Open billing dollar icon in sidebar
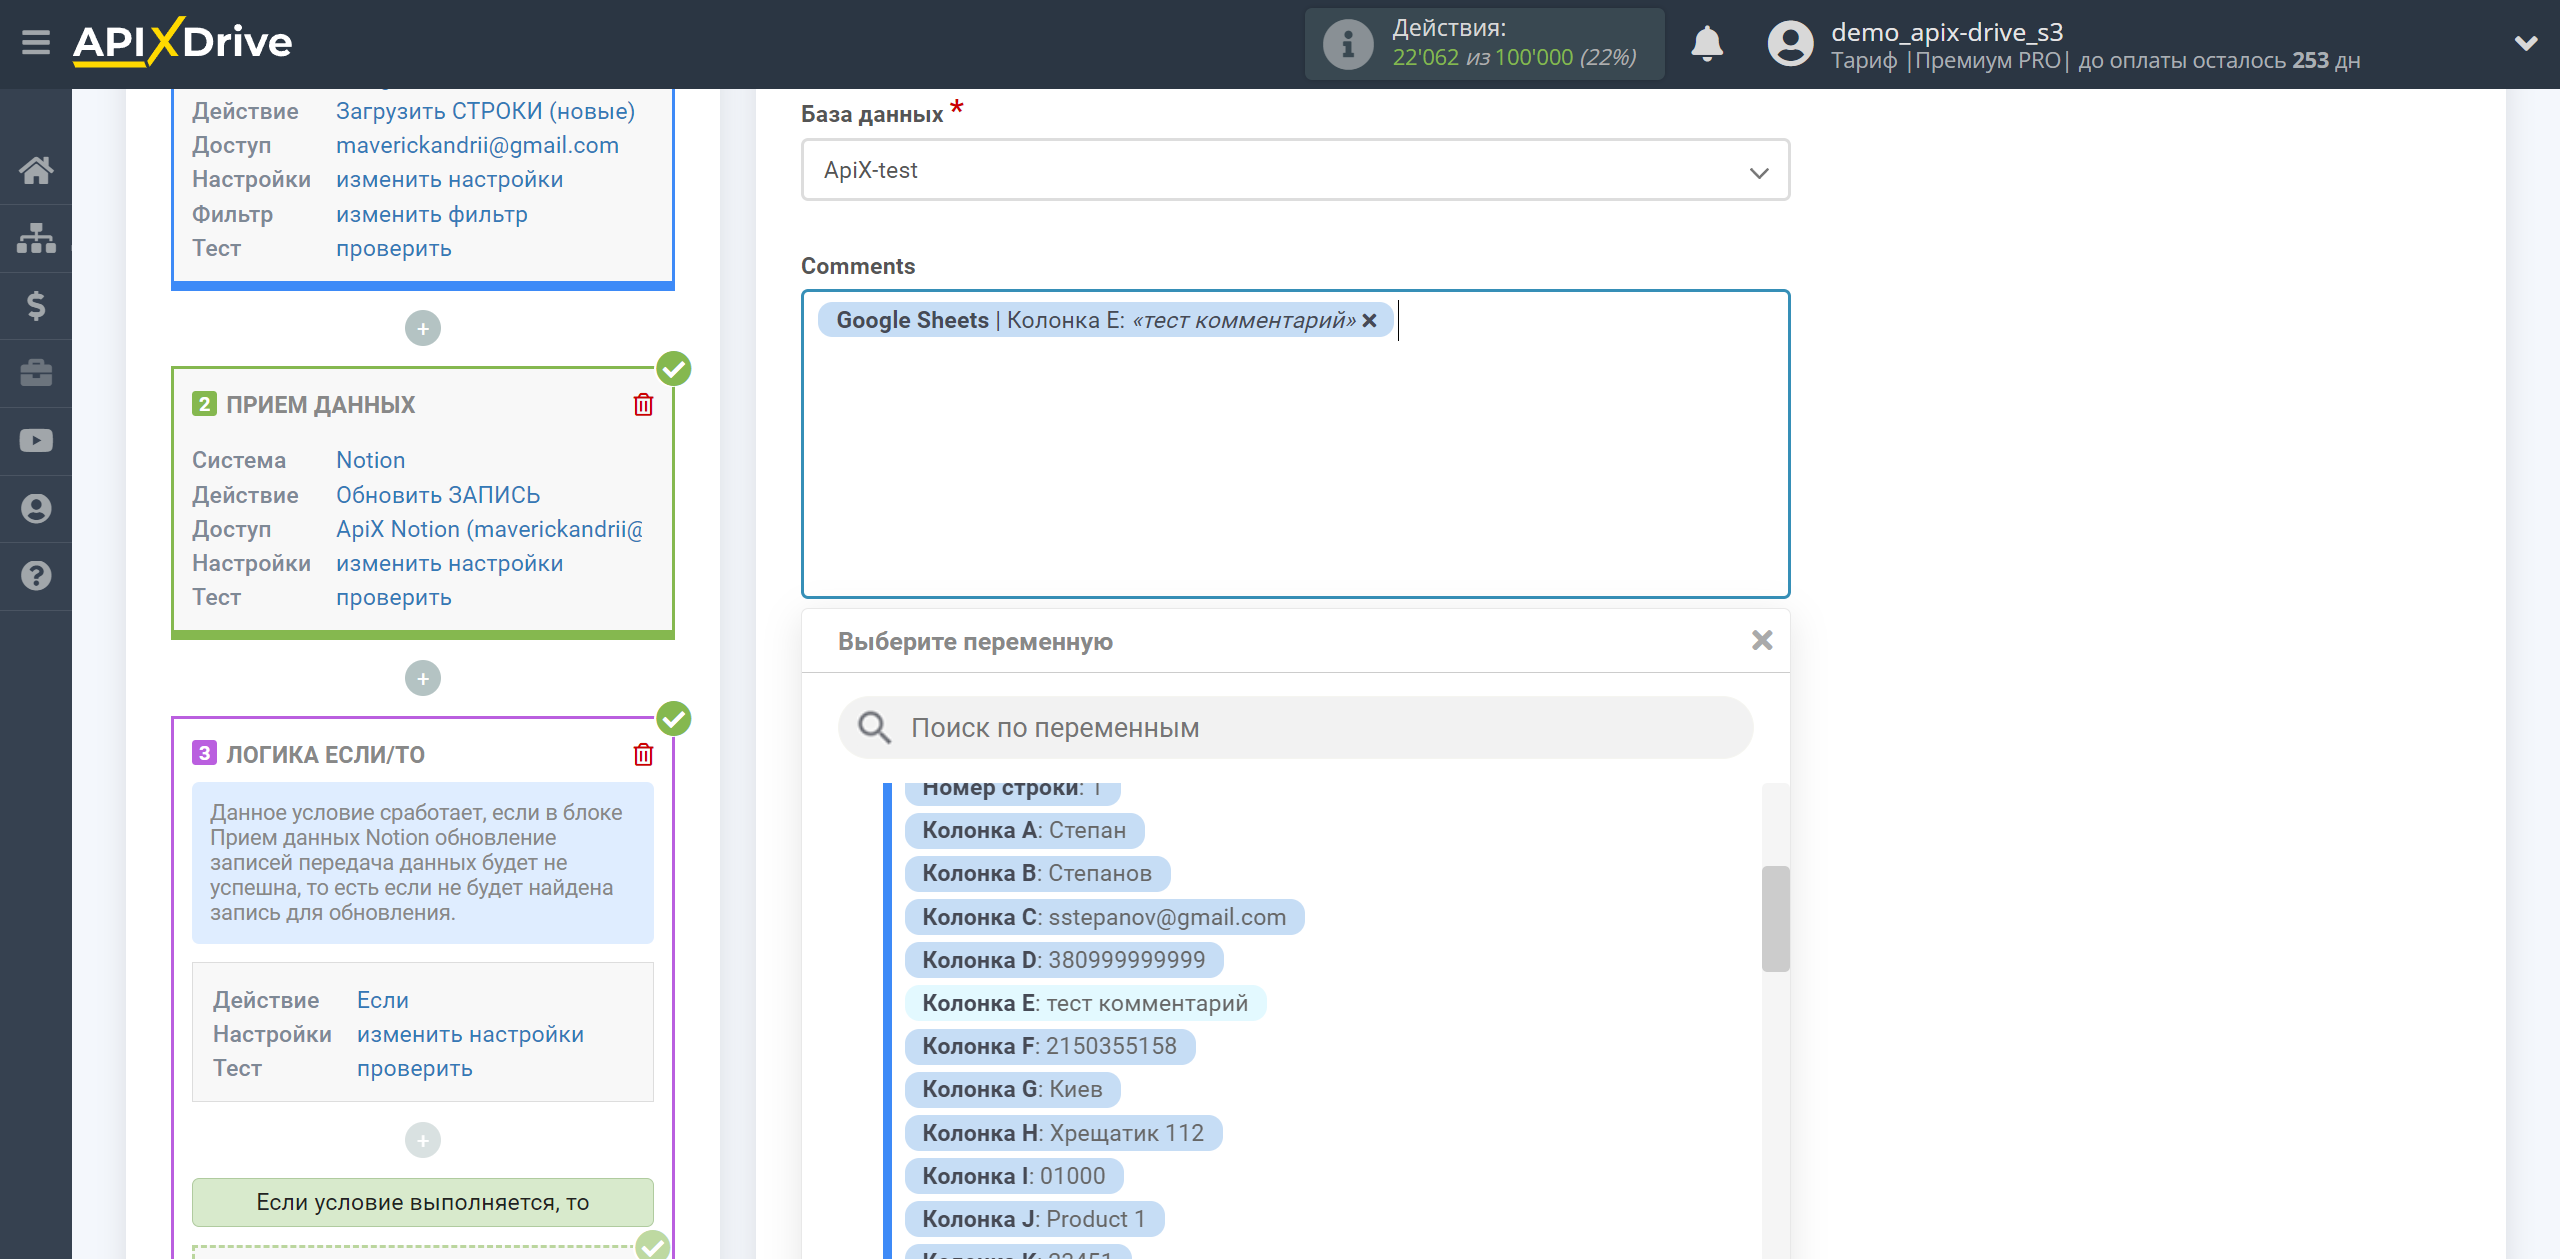 click(36, 305)
